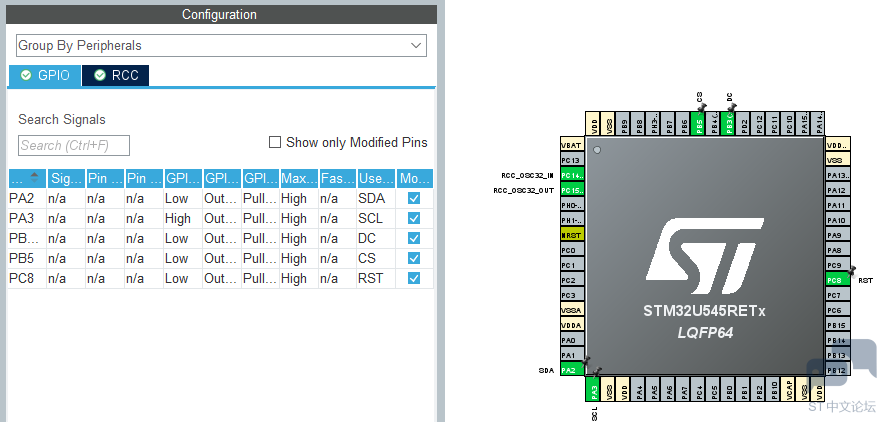Sort by the Max... column header
The width and height of the screenshot is (885, 422).
coord(299,179)
